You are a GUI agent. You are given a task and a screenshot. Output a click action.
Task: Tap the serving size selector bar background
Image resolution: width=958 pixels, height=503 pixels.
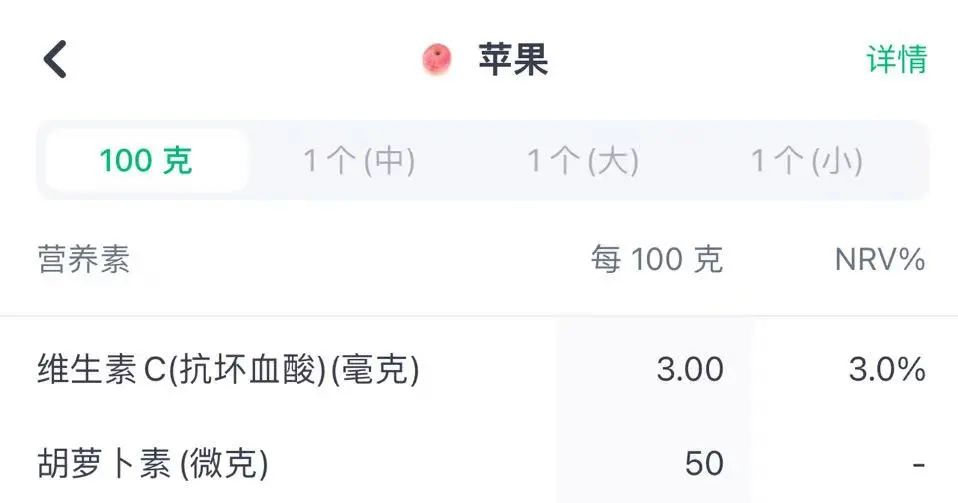click(483, 161)
